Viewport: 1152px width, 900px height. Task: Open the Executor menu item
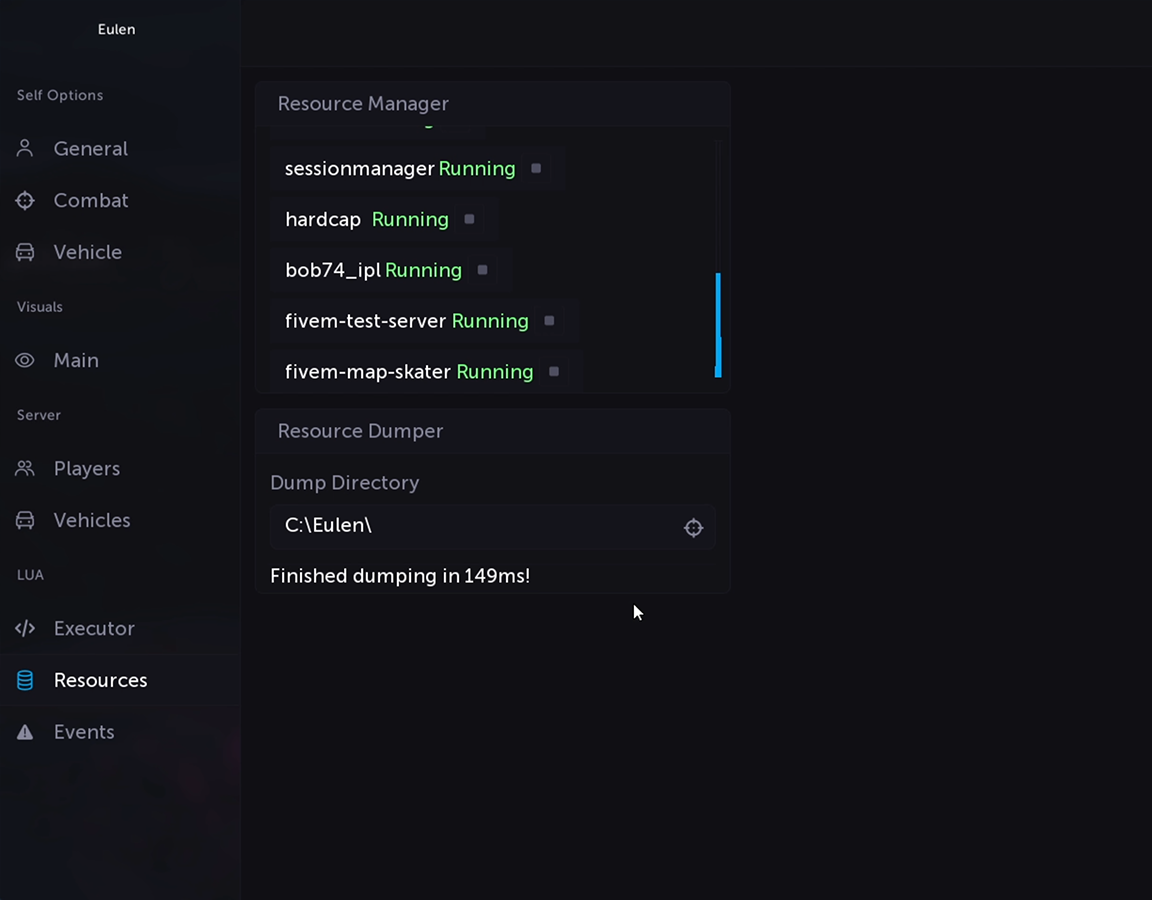coord(94,629)
